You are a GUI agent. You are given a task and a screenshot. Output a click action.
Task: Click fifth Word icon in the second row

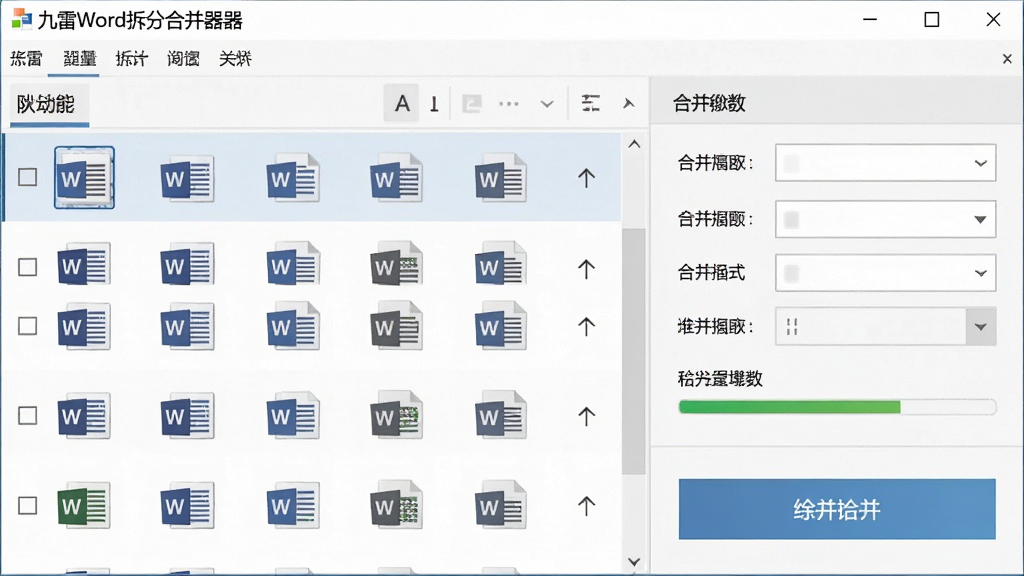[x=500, y=264]
